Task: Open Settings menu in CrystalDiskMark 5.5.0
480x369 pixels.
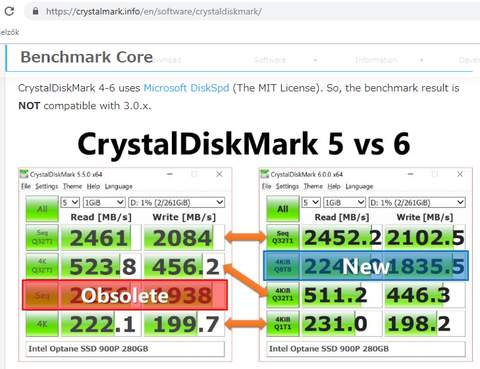Action: pos(47,186)
